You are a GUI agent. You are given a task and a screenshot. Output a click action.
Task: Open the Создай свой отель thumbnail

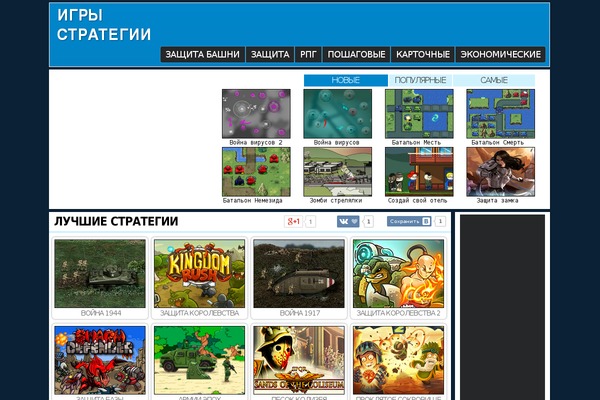(x=419, y=172)
